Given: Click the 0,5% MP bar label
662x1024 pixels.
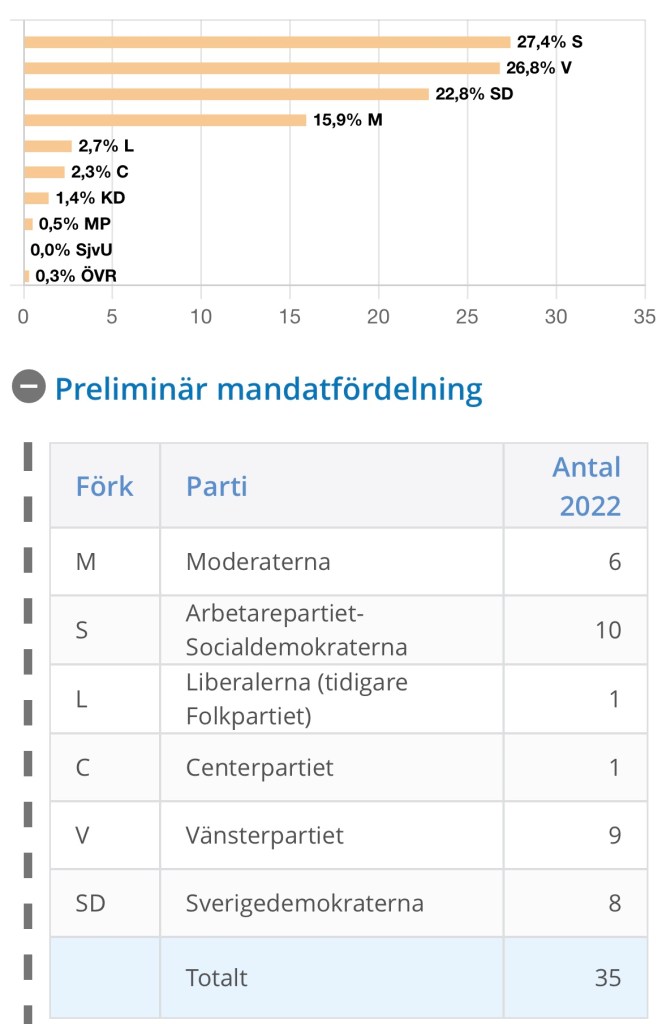Looking at the screenshot, I should coord(74,224).
